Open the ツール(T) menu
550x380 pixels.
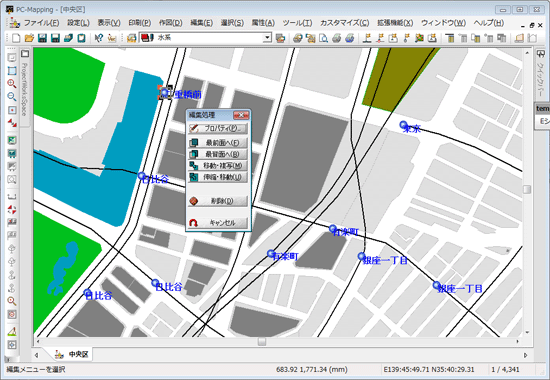point(297,23)
